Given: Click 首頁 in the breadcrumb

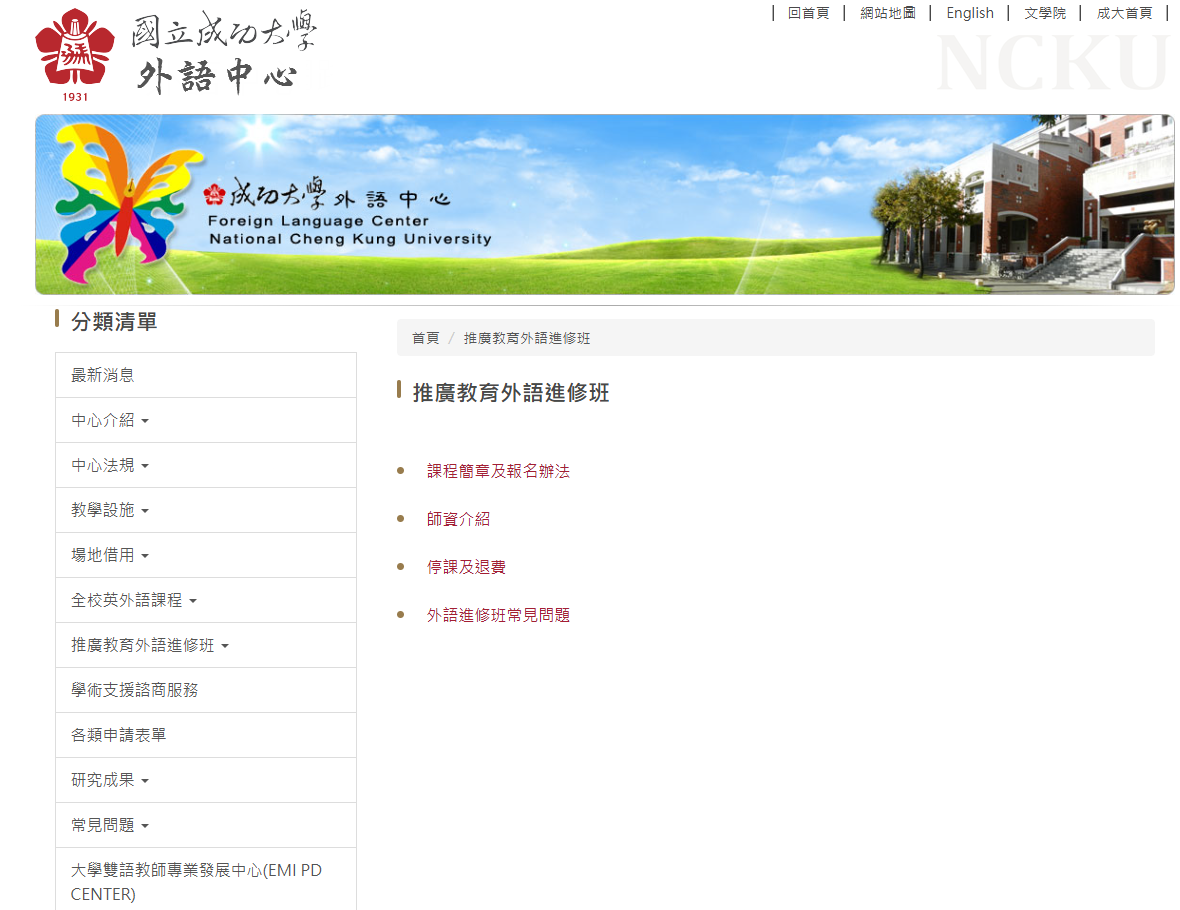Looking at the screenshot, I should (x=425, y=338).
